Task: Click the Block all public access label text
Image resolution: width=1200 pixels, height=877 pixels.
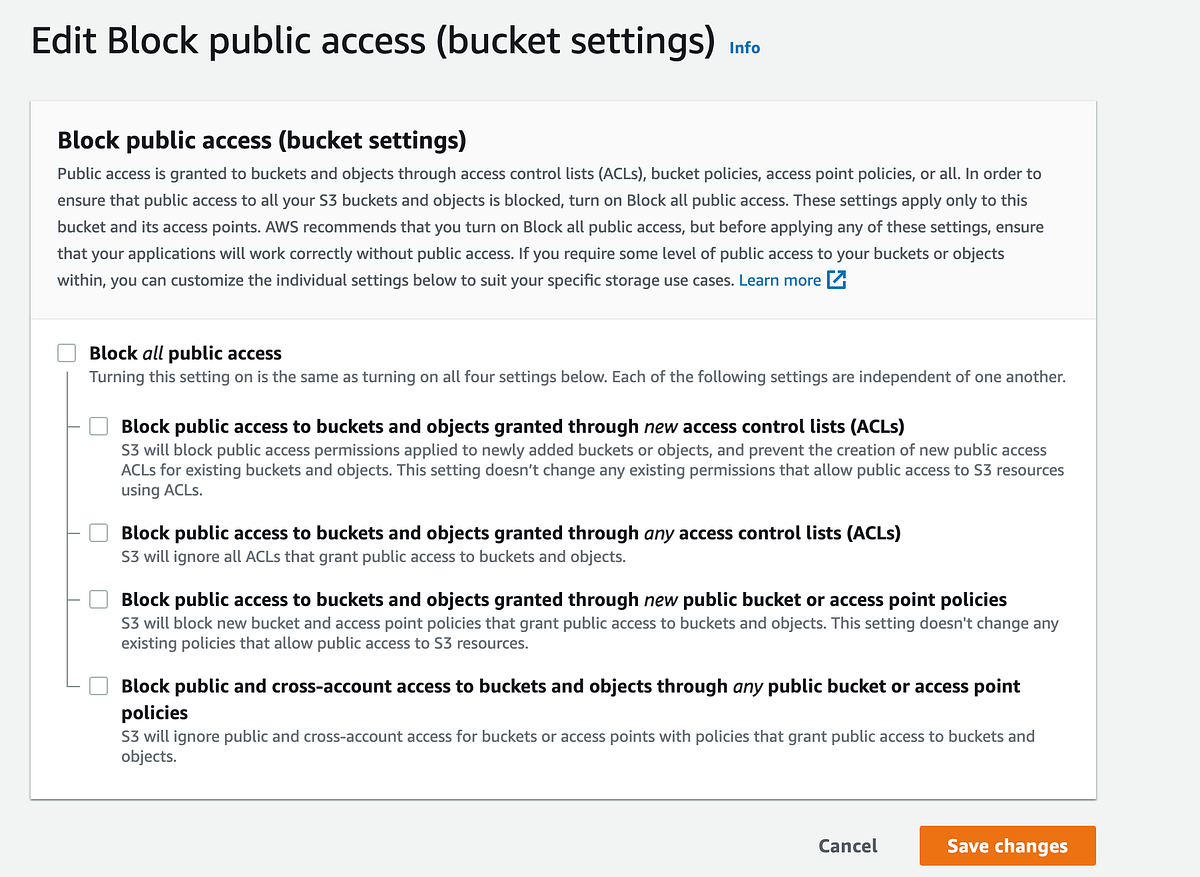Action: point(184,352)
